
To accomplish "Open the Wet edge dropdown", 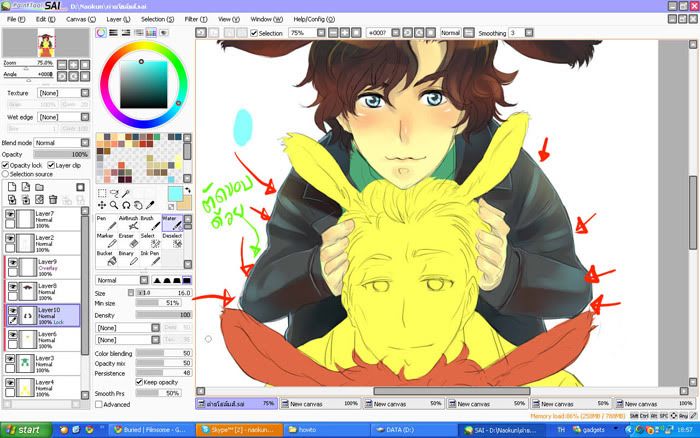I will tap(61, 118).
